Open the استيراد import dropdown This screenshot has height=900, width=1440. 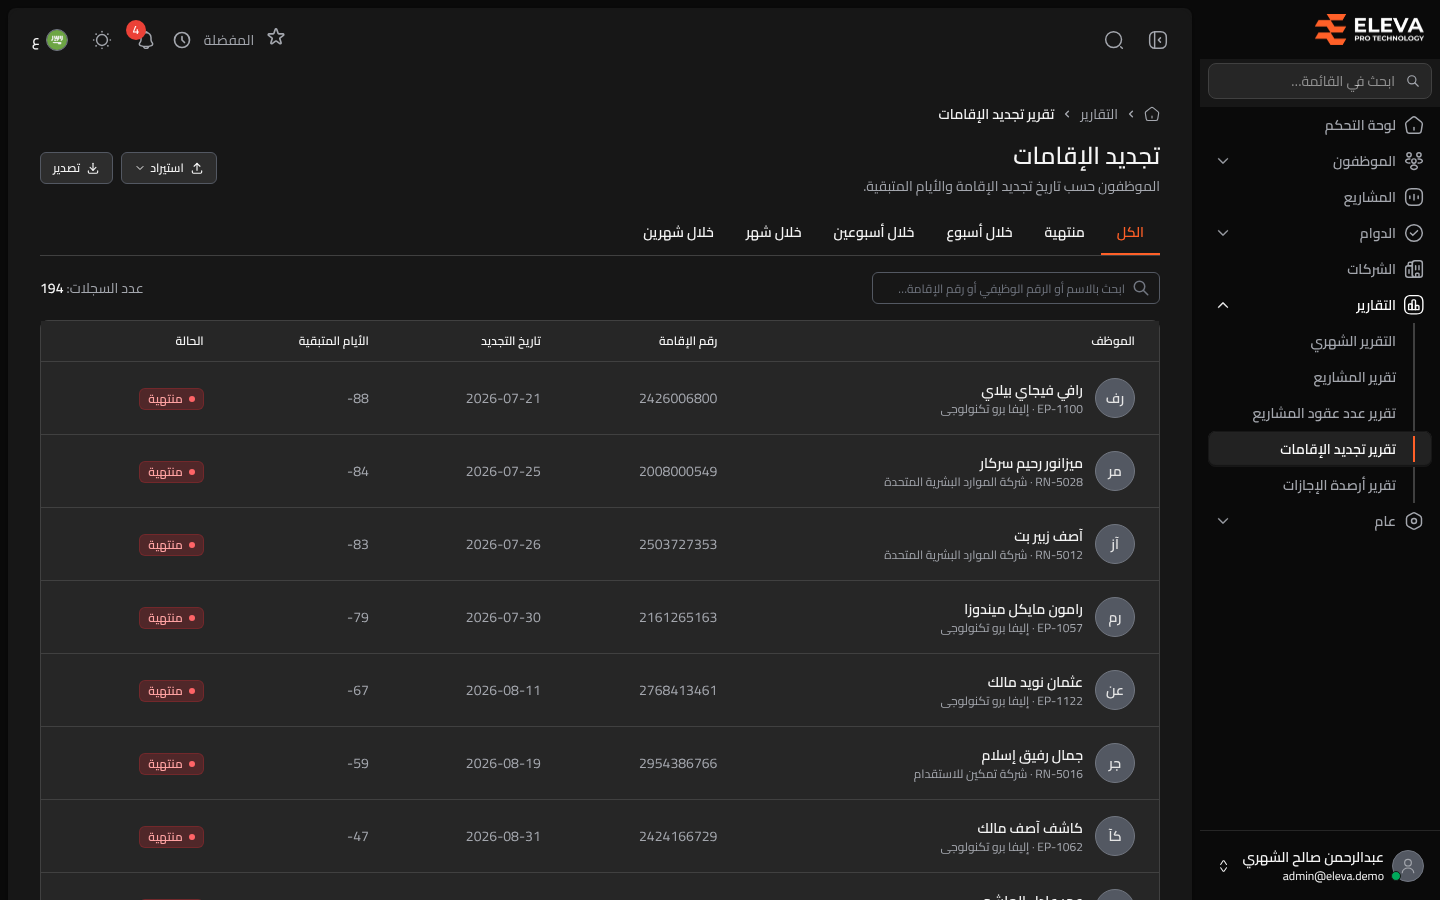tap(169, 168)
